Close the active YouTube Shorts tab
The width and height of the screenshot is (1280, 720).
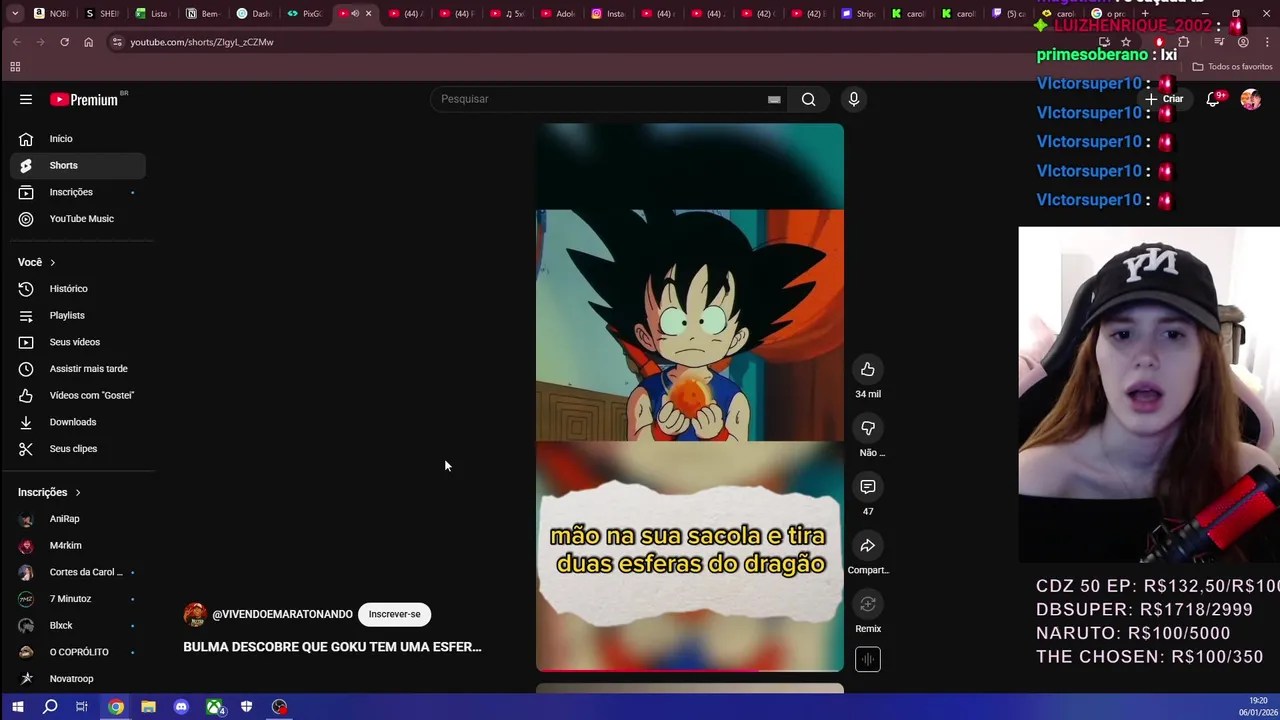point(369,14)
